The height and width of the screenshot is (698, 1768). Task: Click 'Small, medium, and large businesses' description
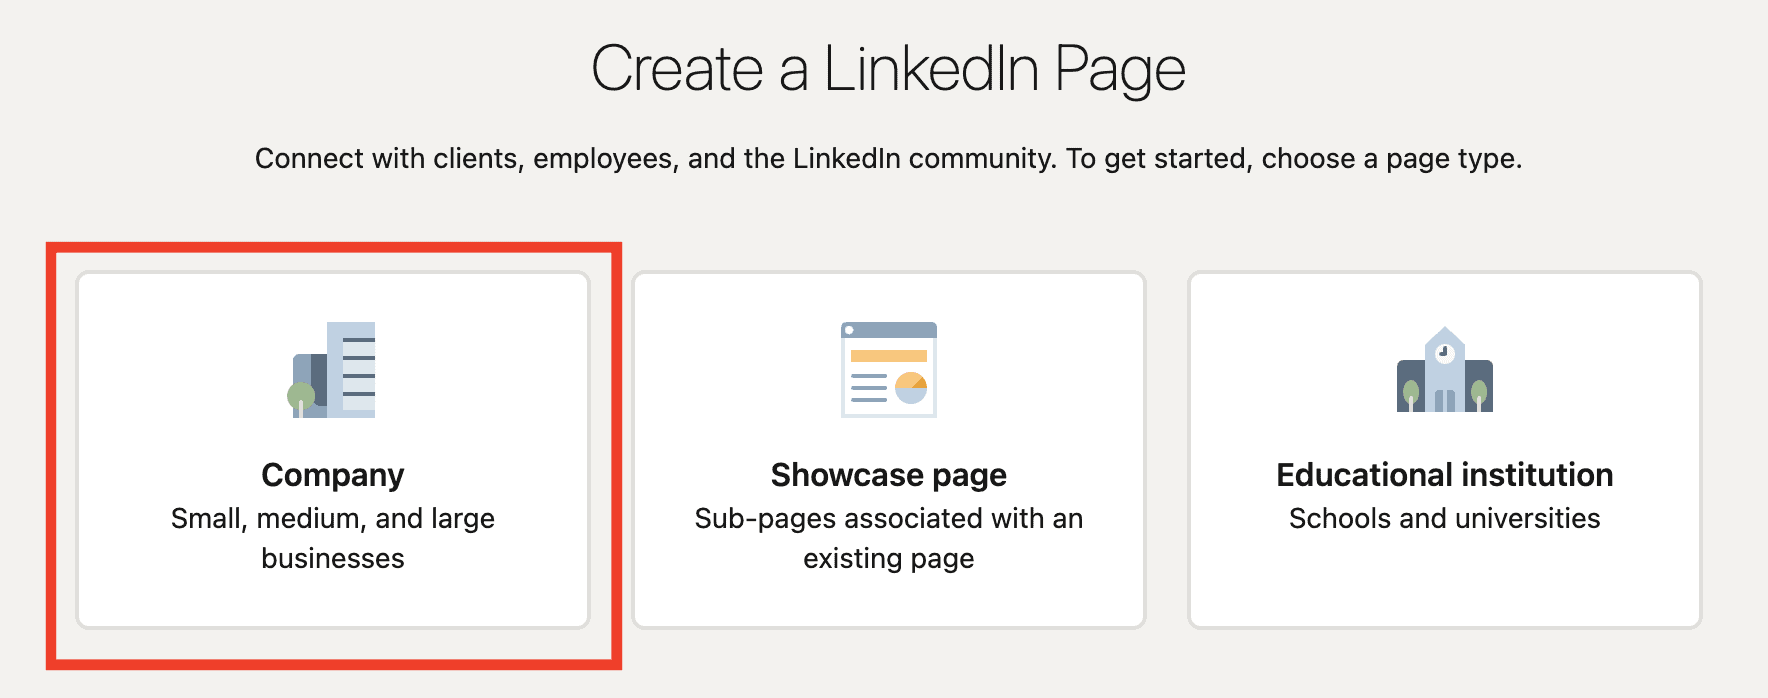(333, 538)
